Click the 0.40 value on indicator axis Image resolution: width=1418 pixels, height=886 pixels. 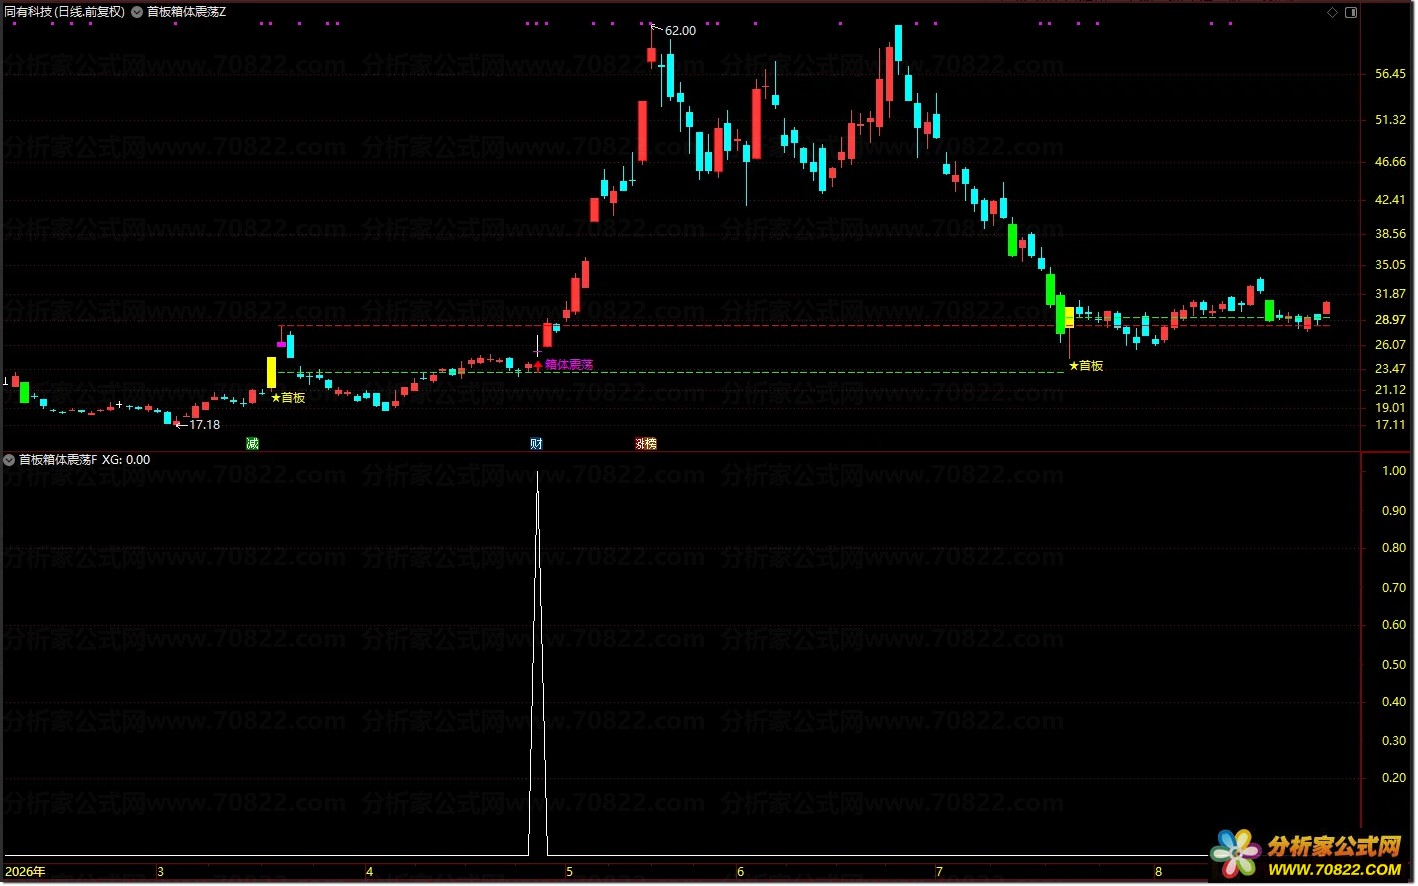(1394, 702)
